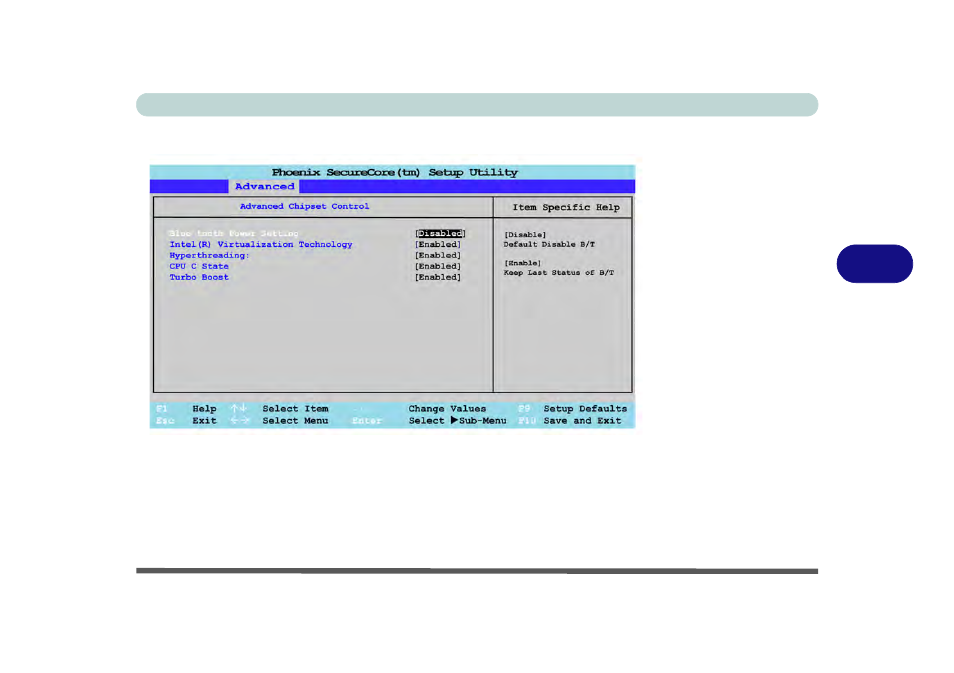954x673 pixels.
Task: Select the Advanced menu tab
Action: coord(264,187)
